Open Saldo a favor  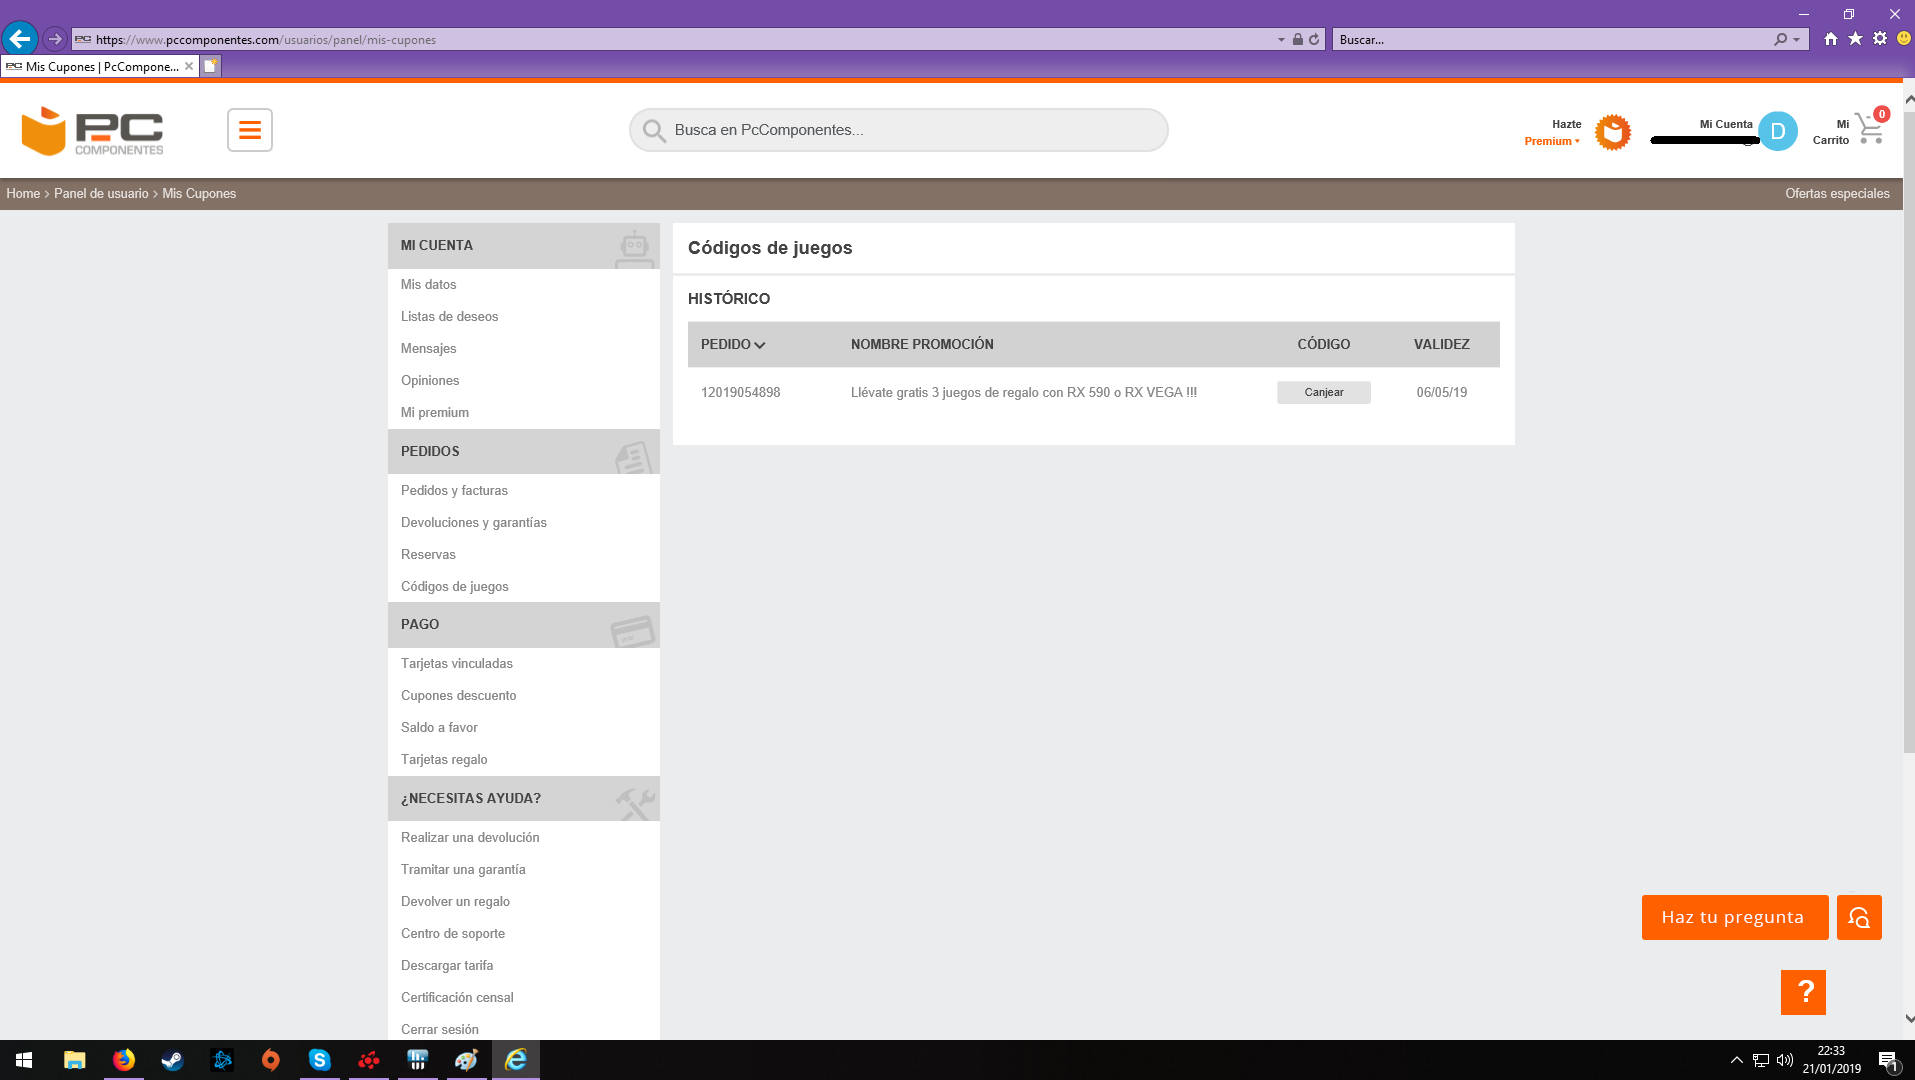point(439,727)
